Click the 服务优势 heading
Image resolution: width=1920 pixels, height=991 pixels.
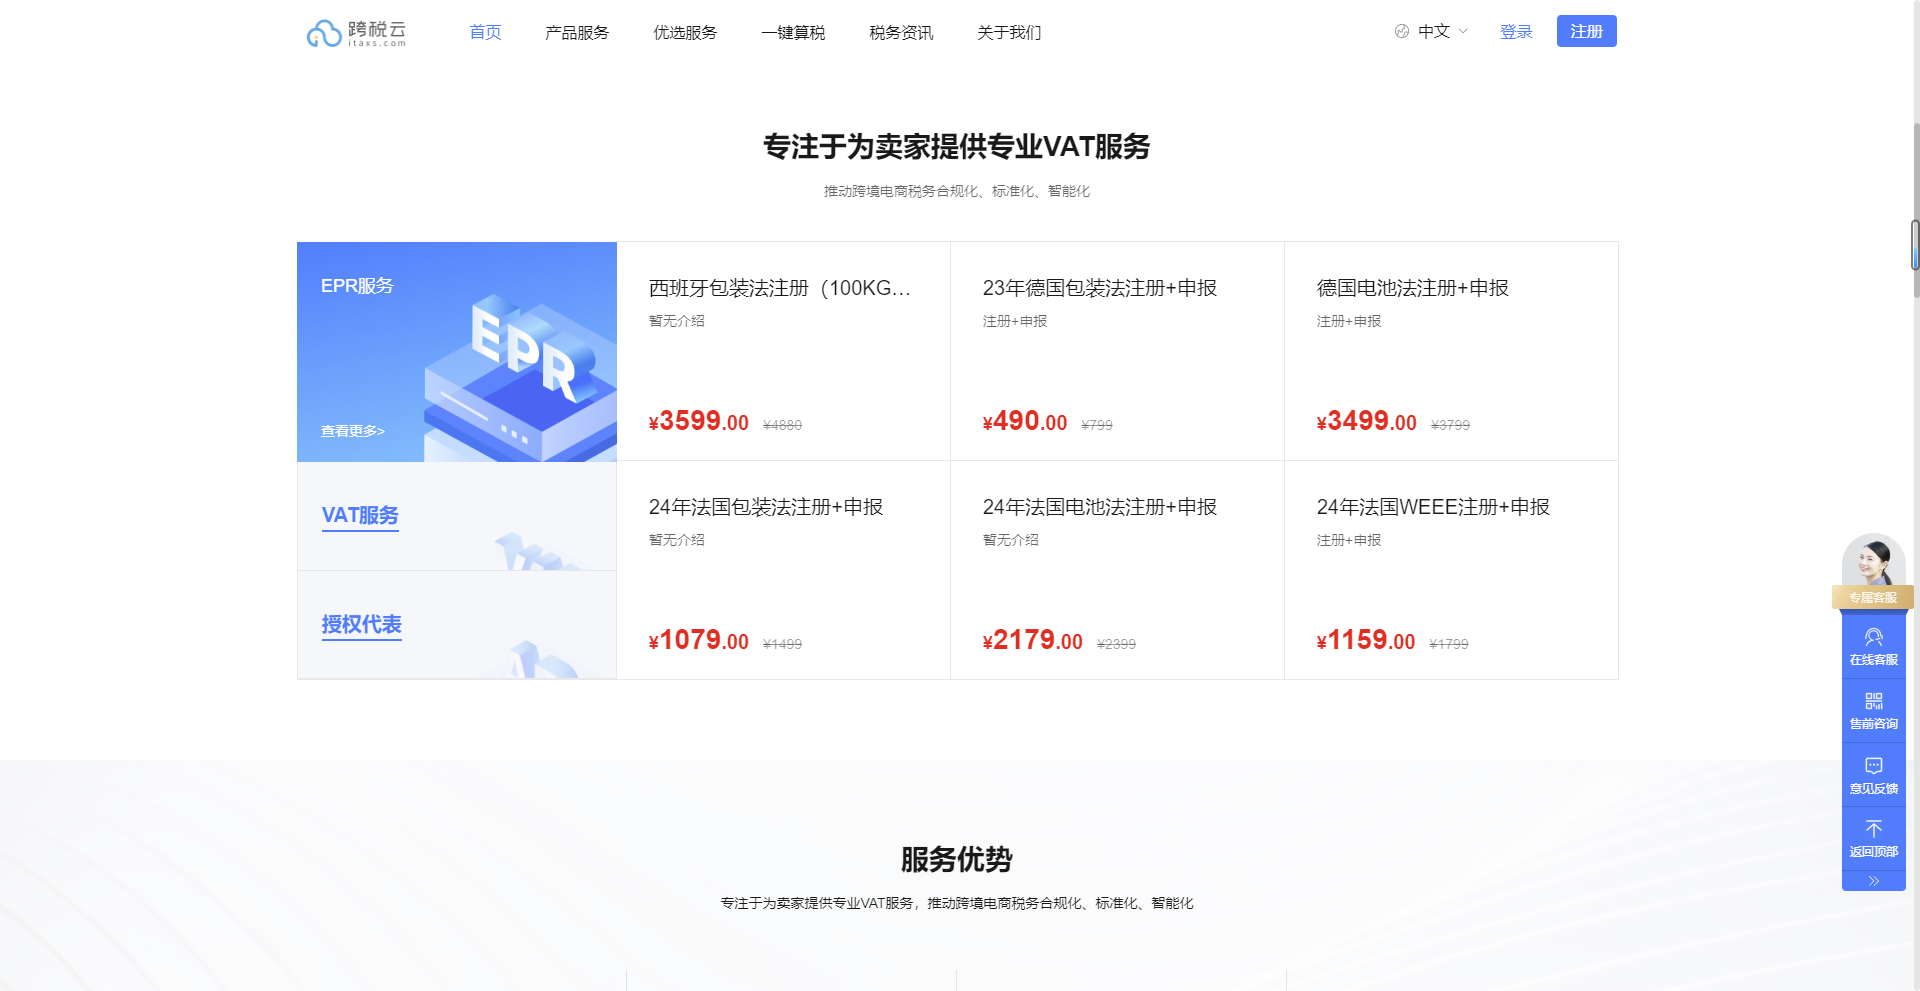pos(957,859)
